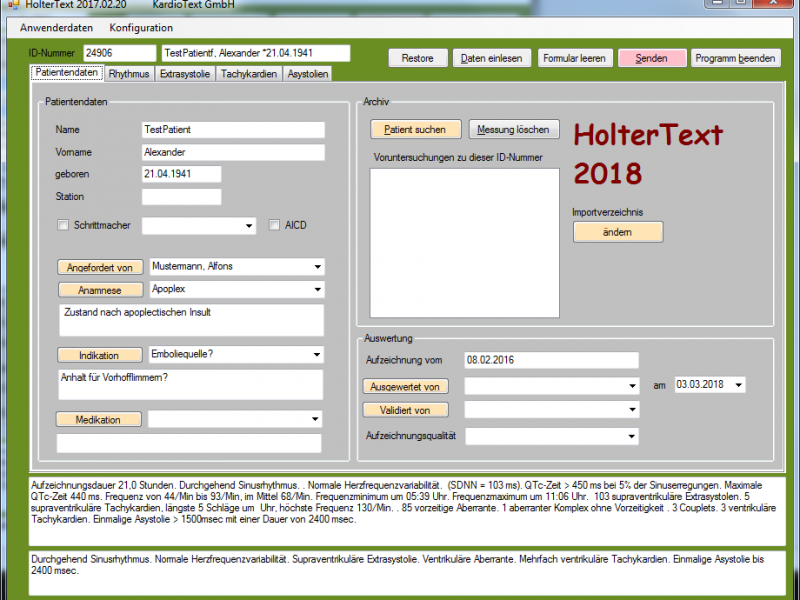Click the Voruntersuchungen list box
The width and height of the screenshot is (800, 600).
(465, 243)
